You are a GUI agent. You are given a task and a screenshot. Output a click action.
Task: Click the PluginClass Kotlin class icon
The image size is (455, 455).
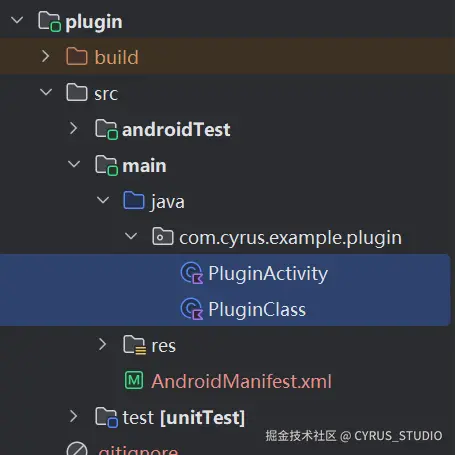tap(192, 309)
